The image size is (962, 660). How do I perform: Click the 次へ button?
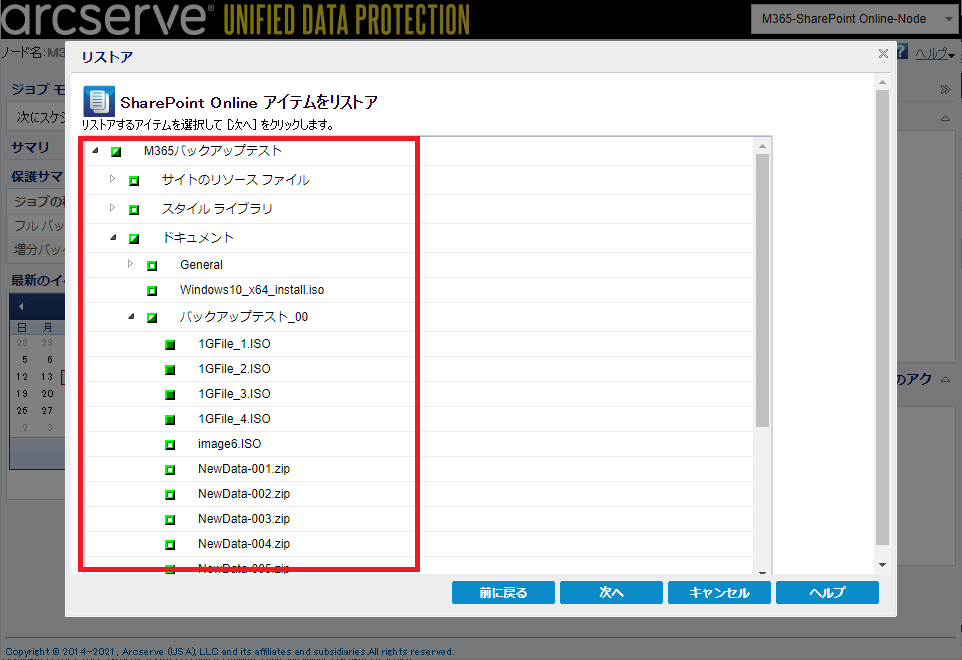coord(611,593)
